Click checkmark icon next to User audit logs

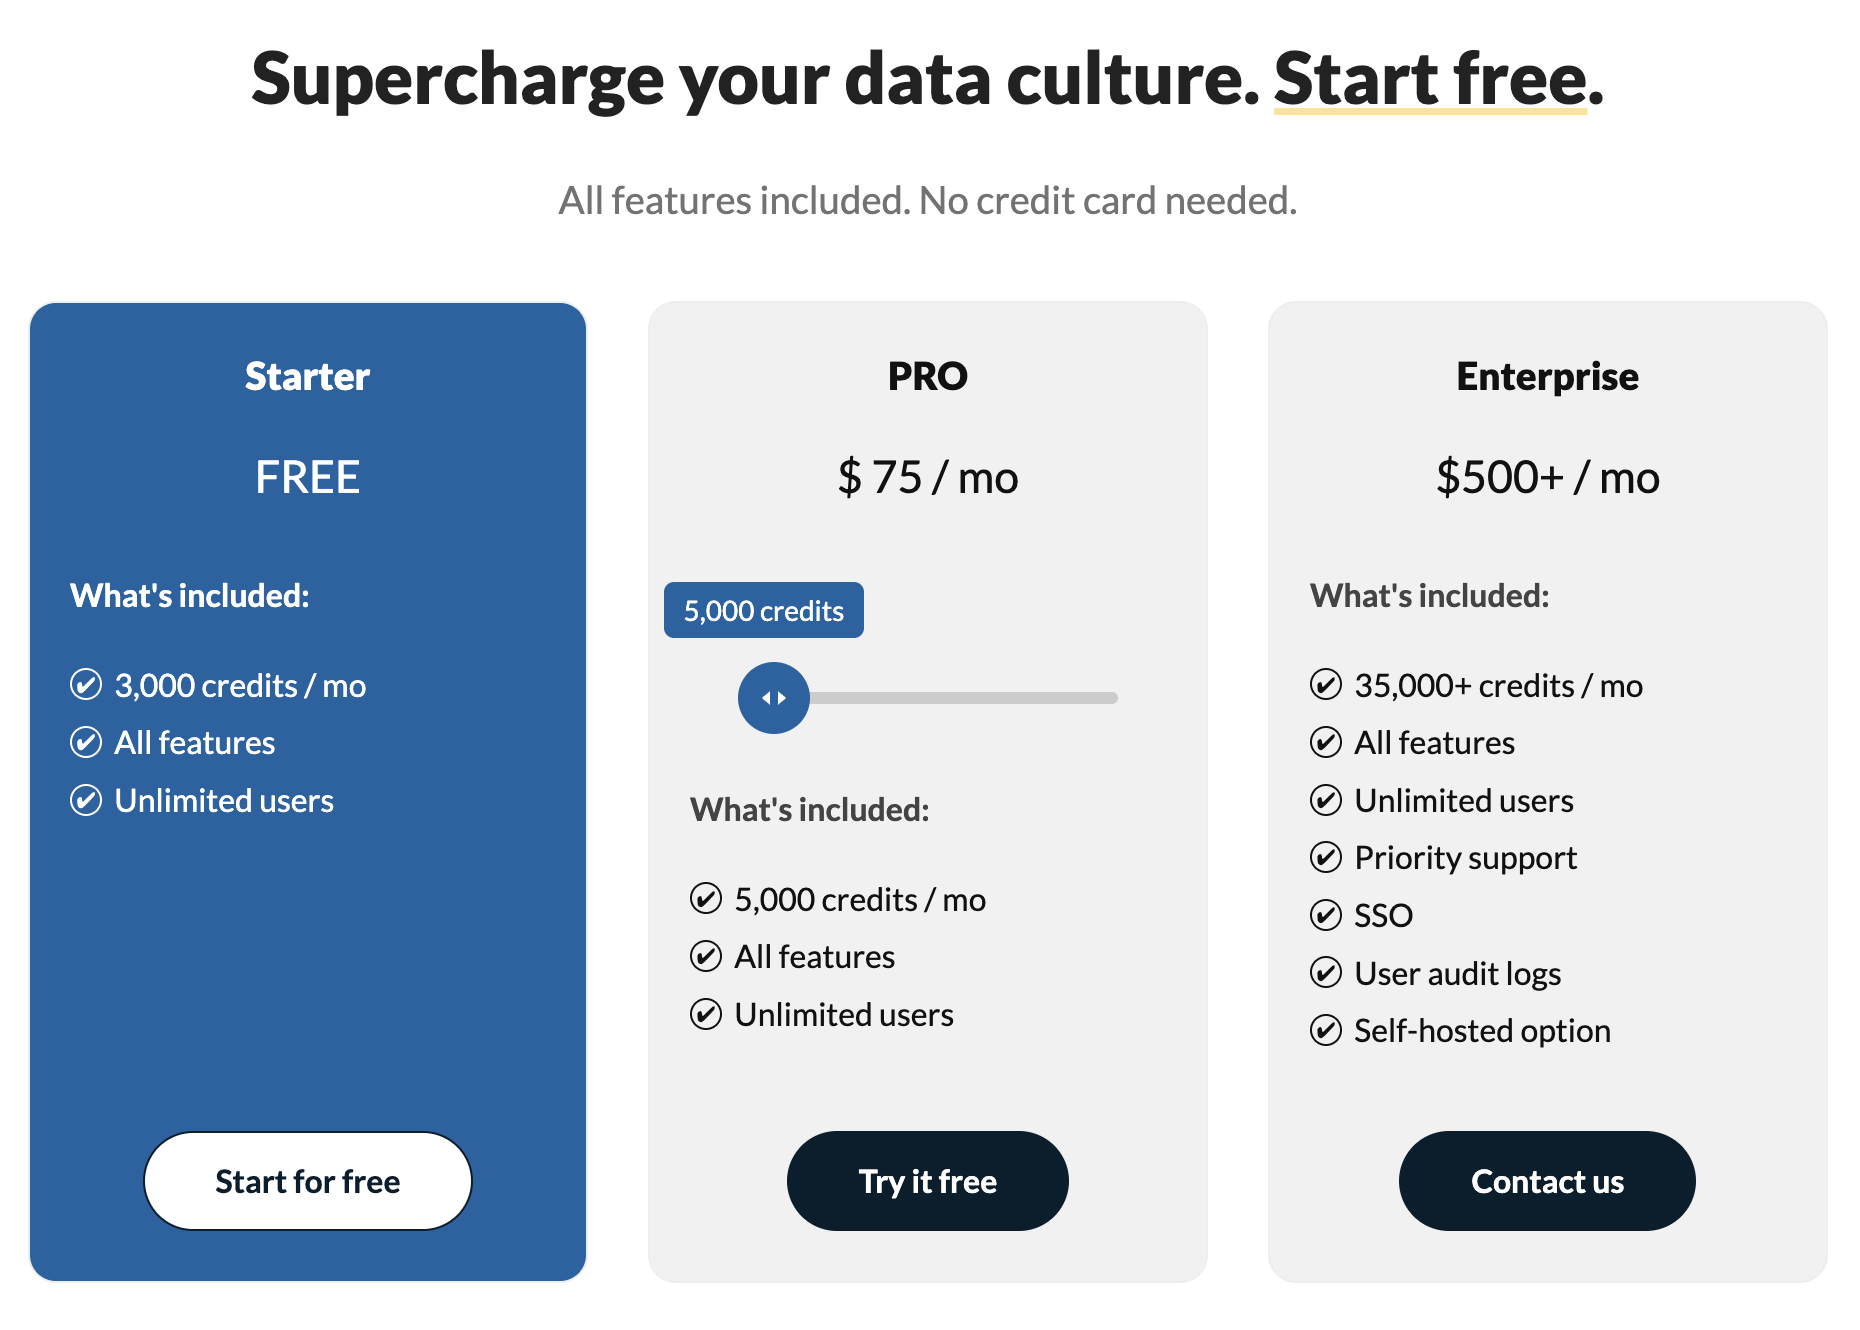(x=1326, y=972)
